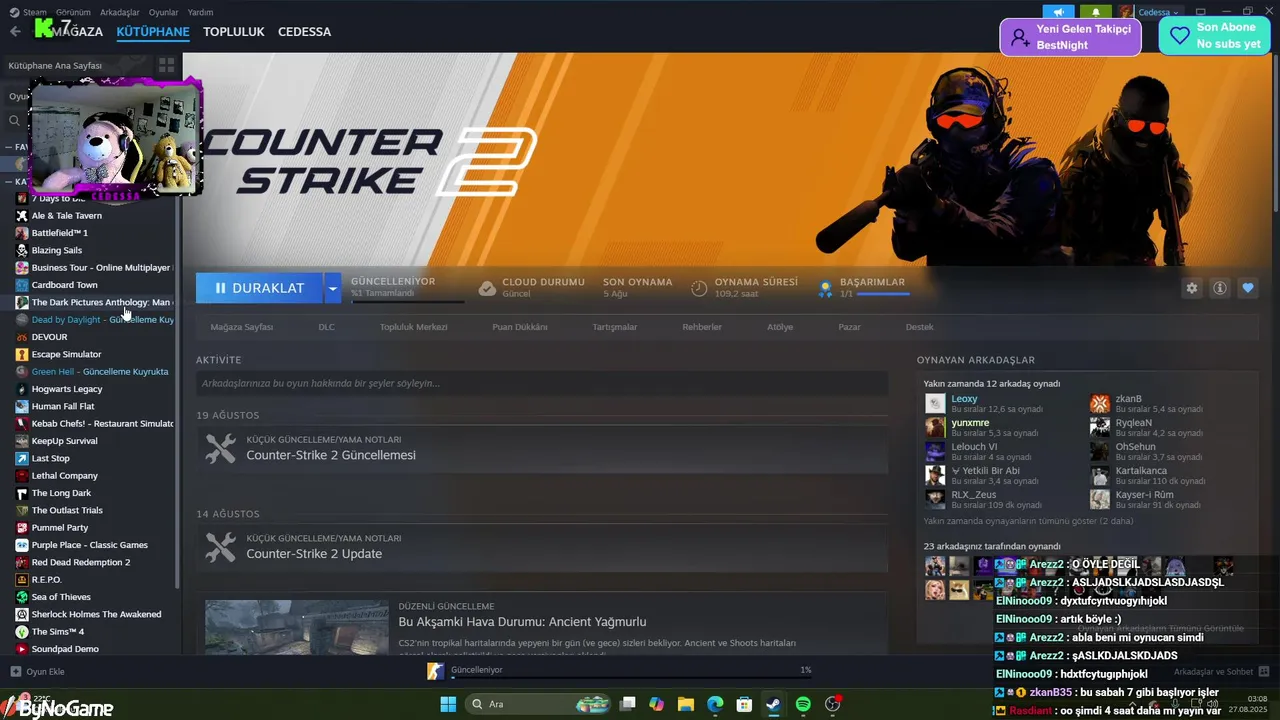Open the Görünüm menu
Screen dimensions: 1280x720
click(x=73, y=12)
